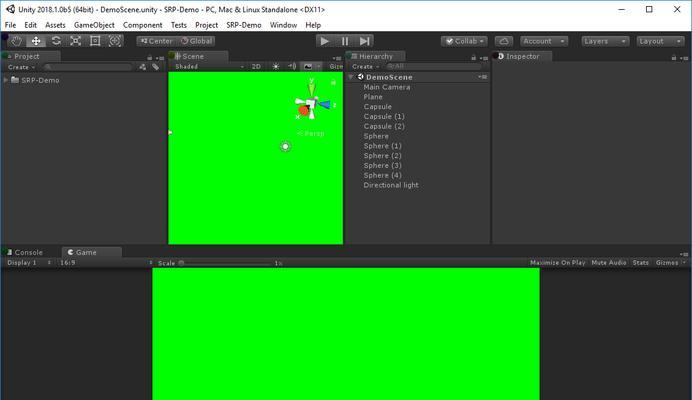Screen dimensions: 692x400
Task: Open Display 1 dropdown in Game view
Action: [29, 263]
